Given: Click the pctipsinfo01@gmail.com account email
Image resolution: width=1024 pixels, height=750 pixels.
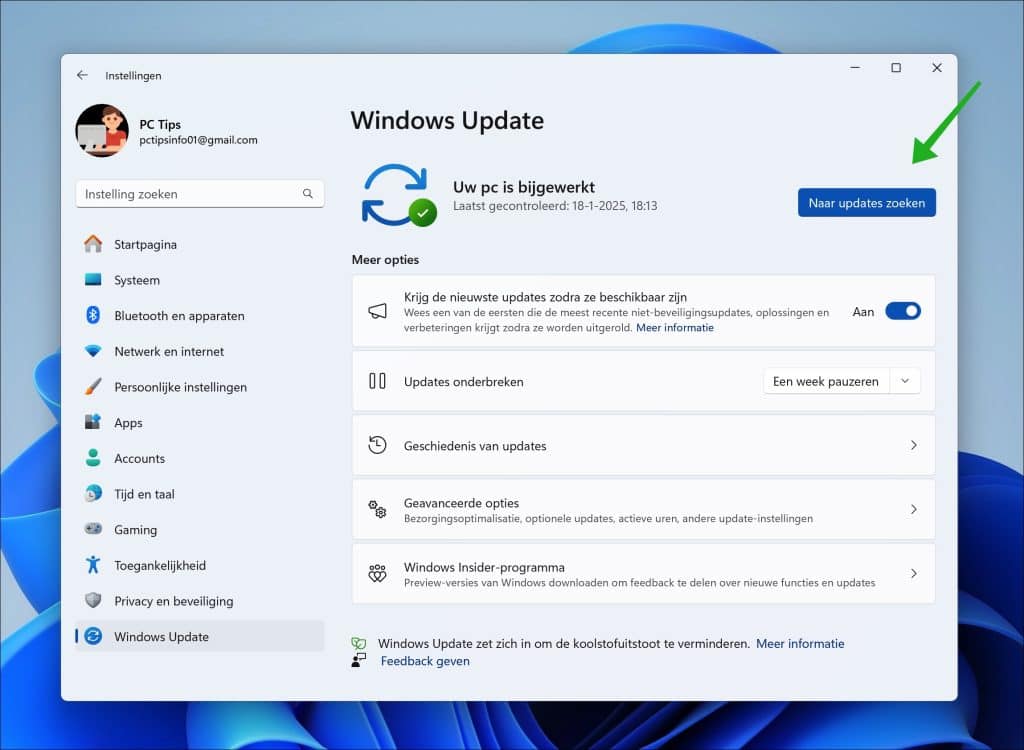Looking at the screenshot, I should point(199,140).
